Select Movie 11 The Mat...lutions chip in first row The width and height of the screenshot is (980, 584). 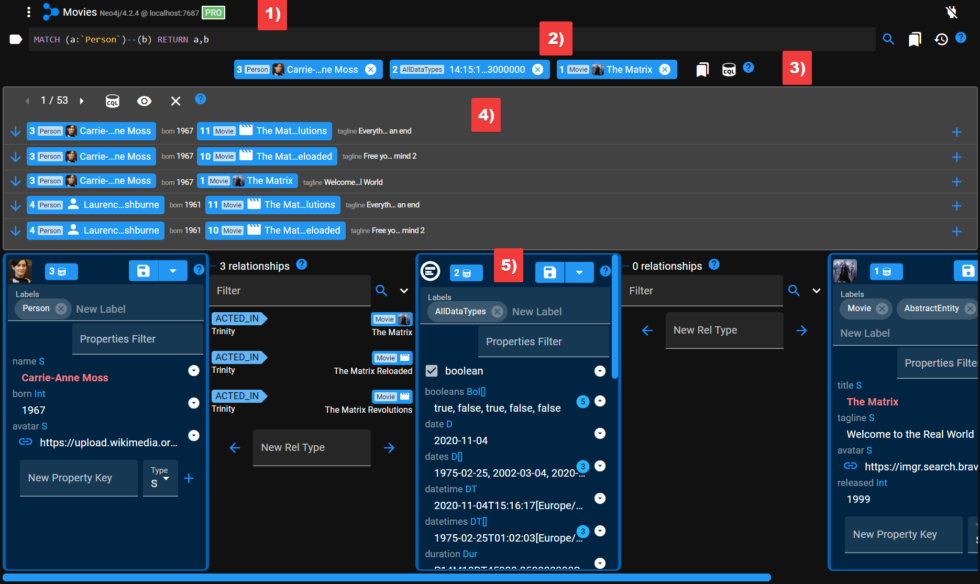(264, 131)
